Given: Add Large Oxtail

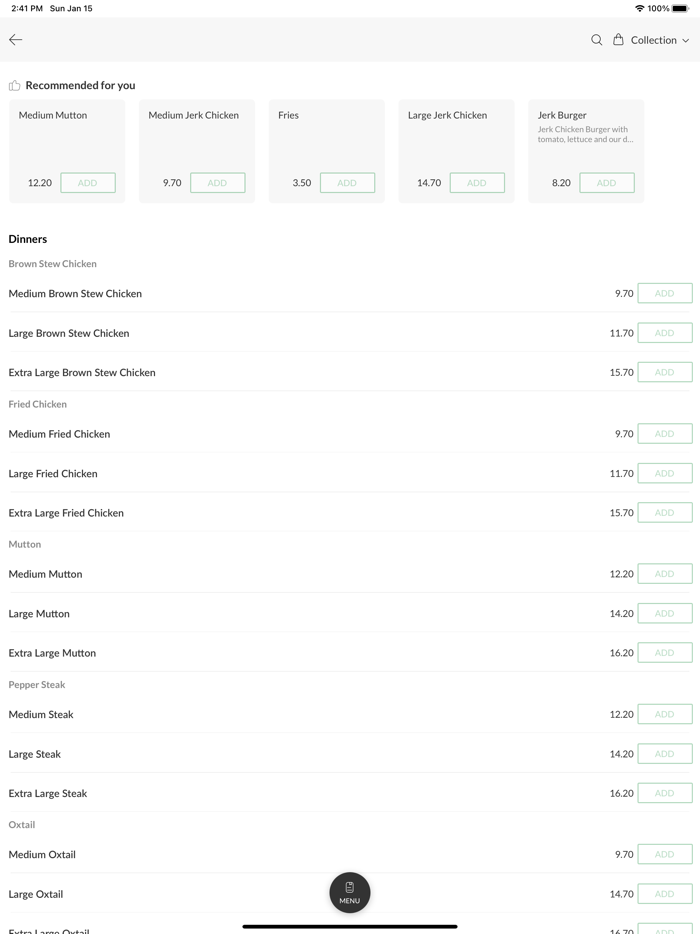Looking at the screenshot, I should coord(665,894).
